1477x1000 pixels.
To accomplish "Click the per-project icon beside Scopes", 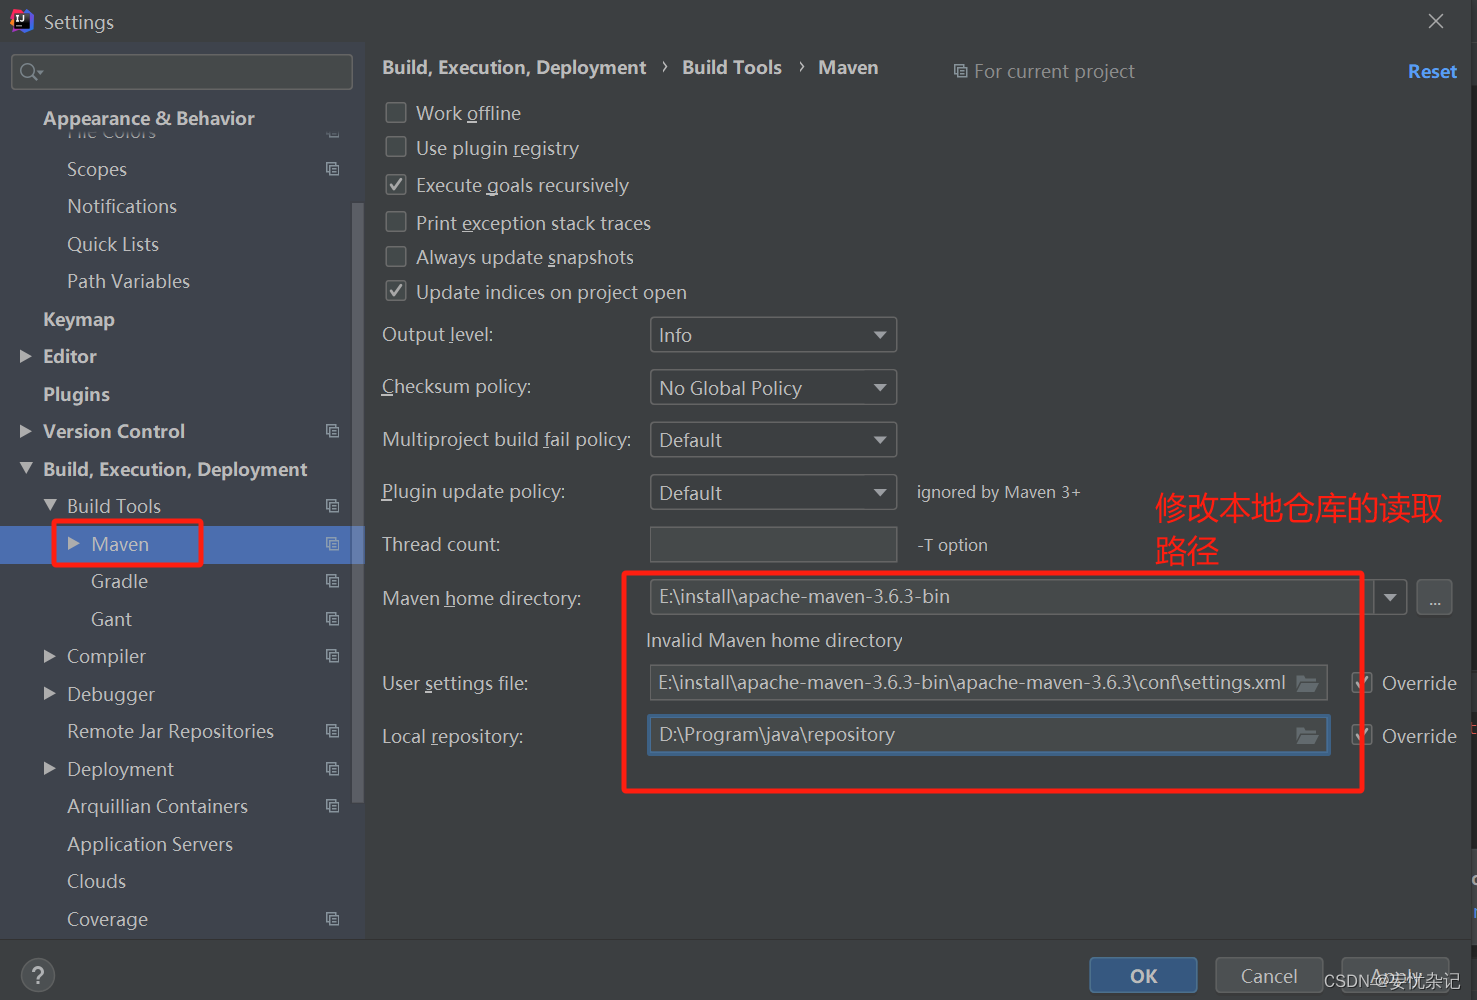I will [333, 169].
